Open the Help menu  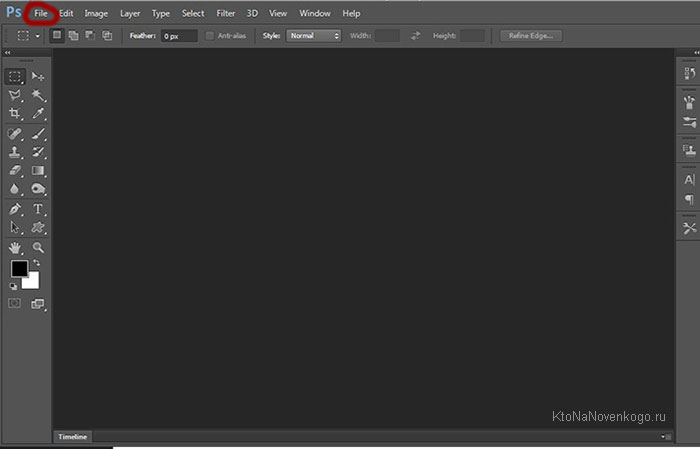(351, 13)
